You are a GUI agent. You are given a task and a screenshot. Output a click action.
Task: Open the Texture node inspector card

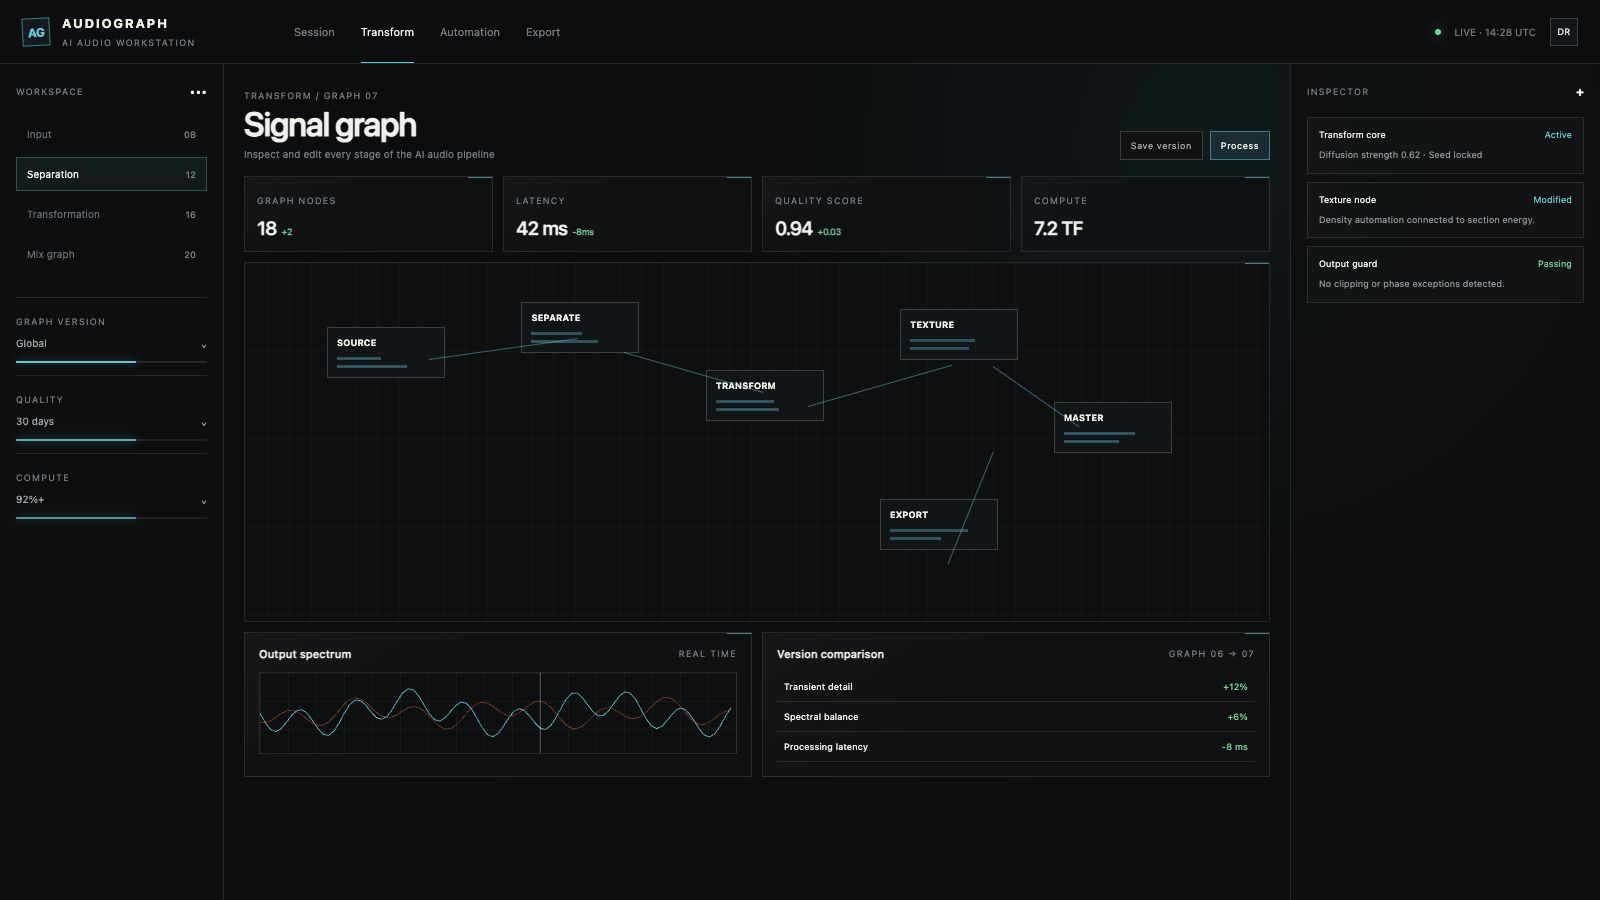coord(1445,209)
